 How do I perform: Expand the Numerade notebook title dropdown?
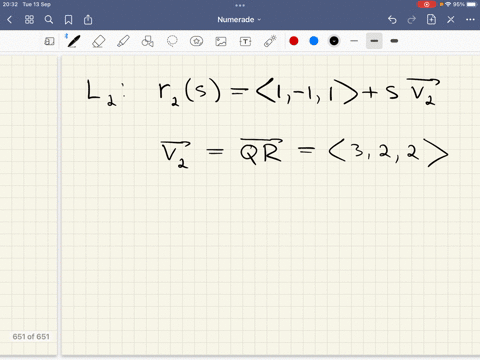[x=239, y=20]
